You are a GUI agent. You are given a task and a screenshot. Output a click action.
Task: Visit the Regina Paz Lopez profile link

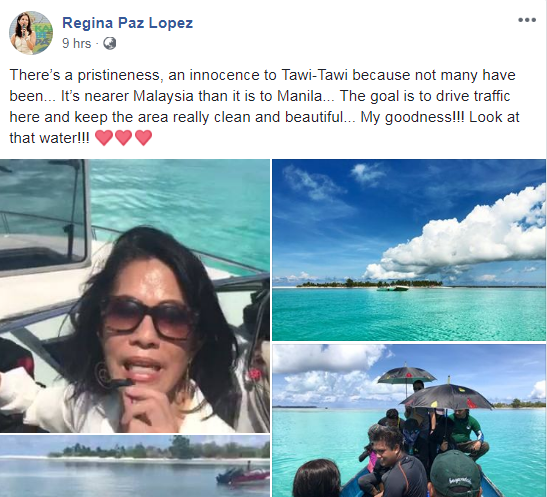[127, 23]
